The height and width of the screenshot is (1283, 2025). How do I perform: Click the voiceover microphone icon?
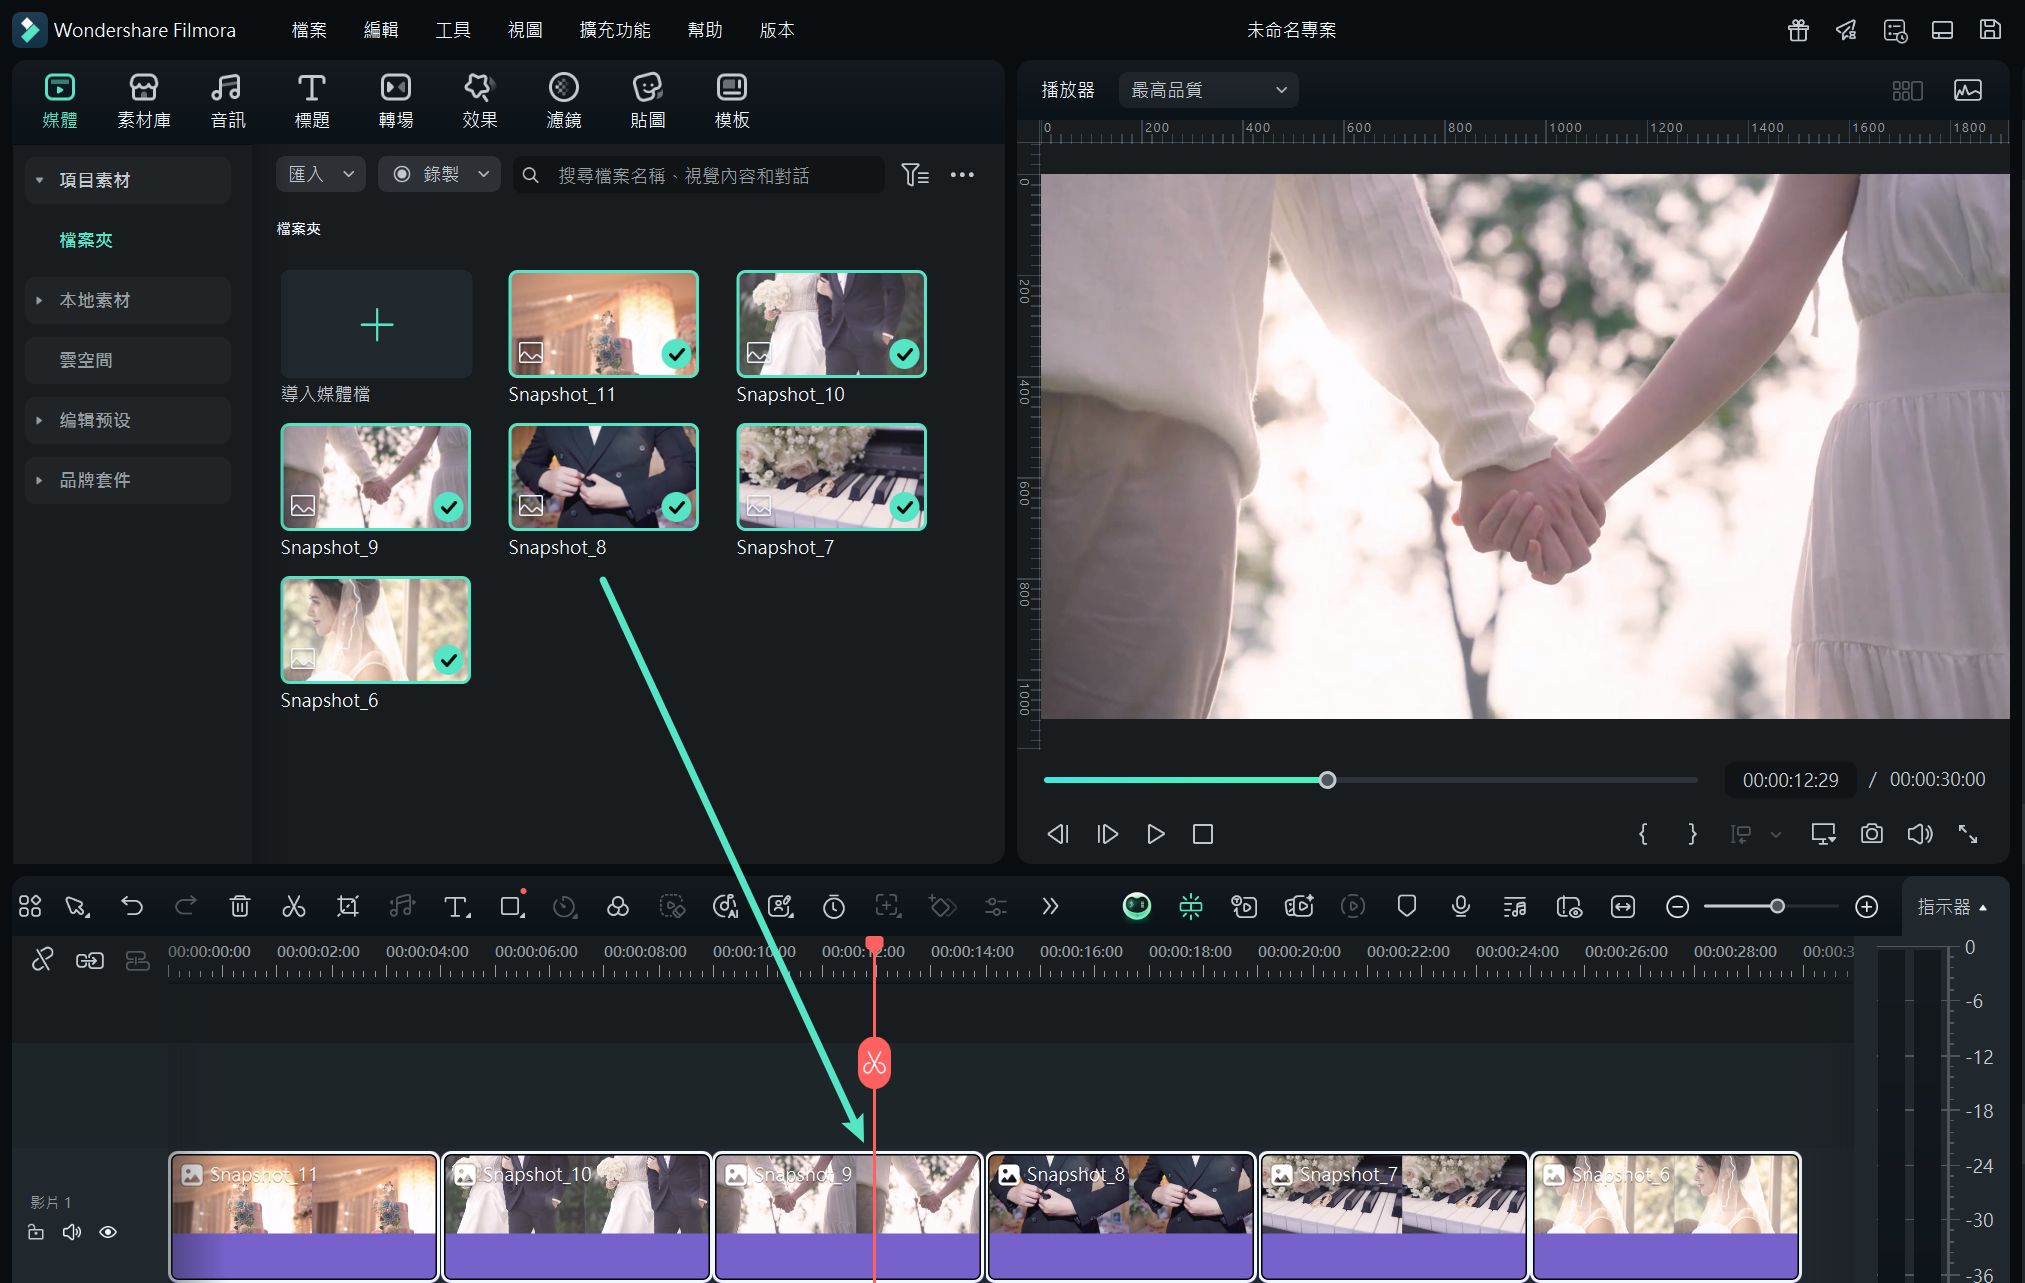(x=1460, y=906)
